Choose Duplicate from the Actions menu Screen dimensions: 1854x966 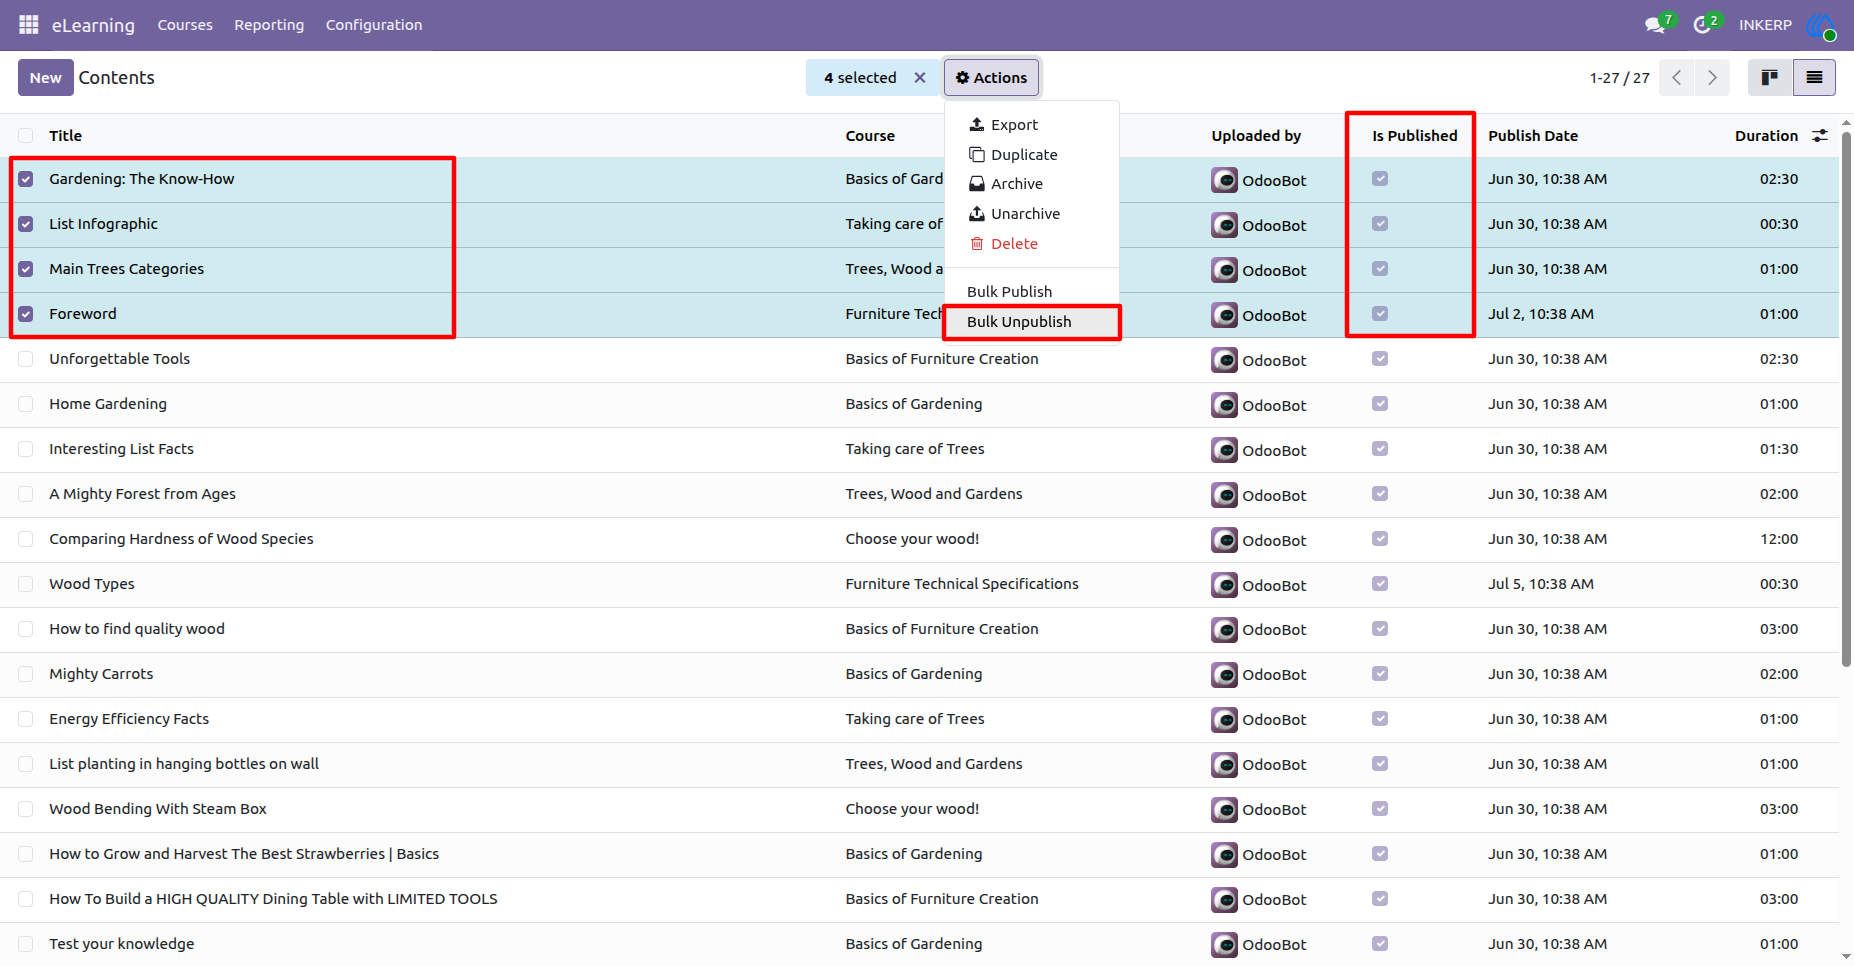(x=1031, y=155)
